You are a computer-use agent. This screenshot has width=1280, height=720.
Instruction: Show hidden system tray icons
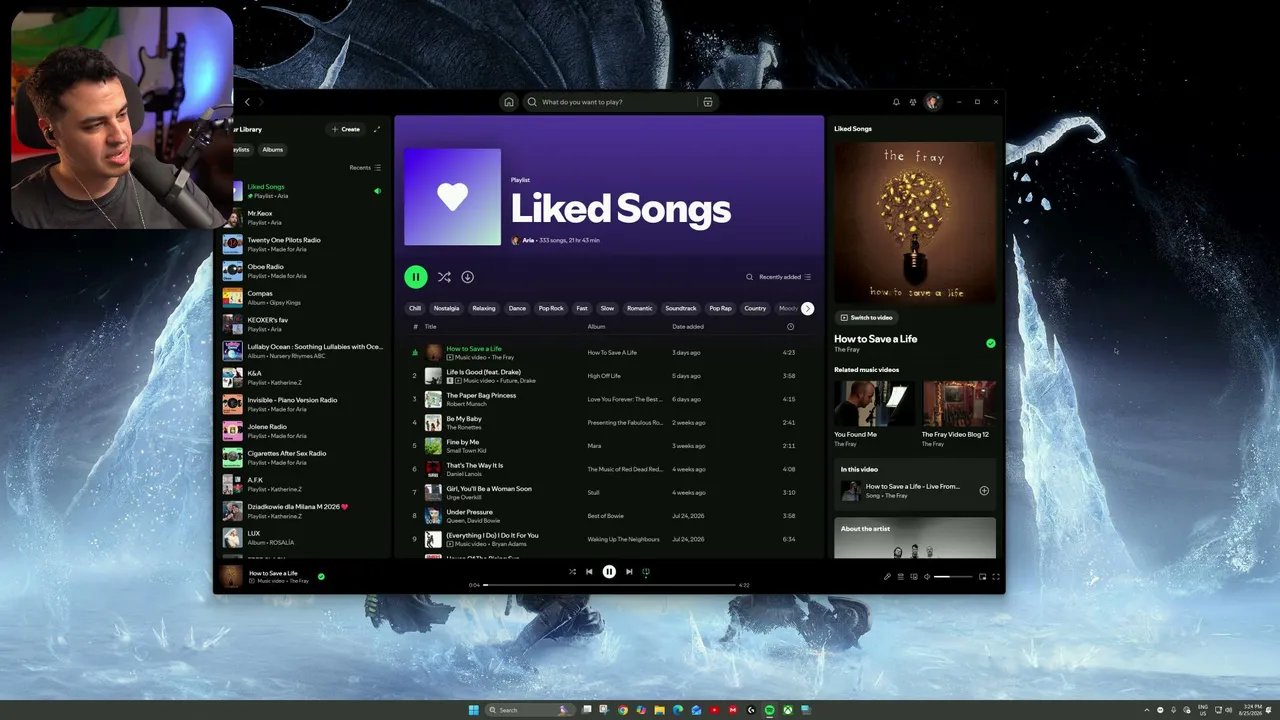(1147, 710)
